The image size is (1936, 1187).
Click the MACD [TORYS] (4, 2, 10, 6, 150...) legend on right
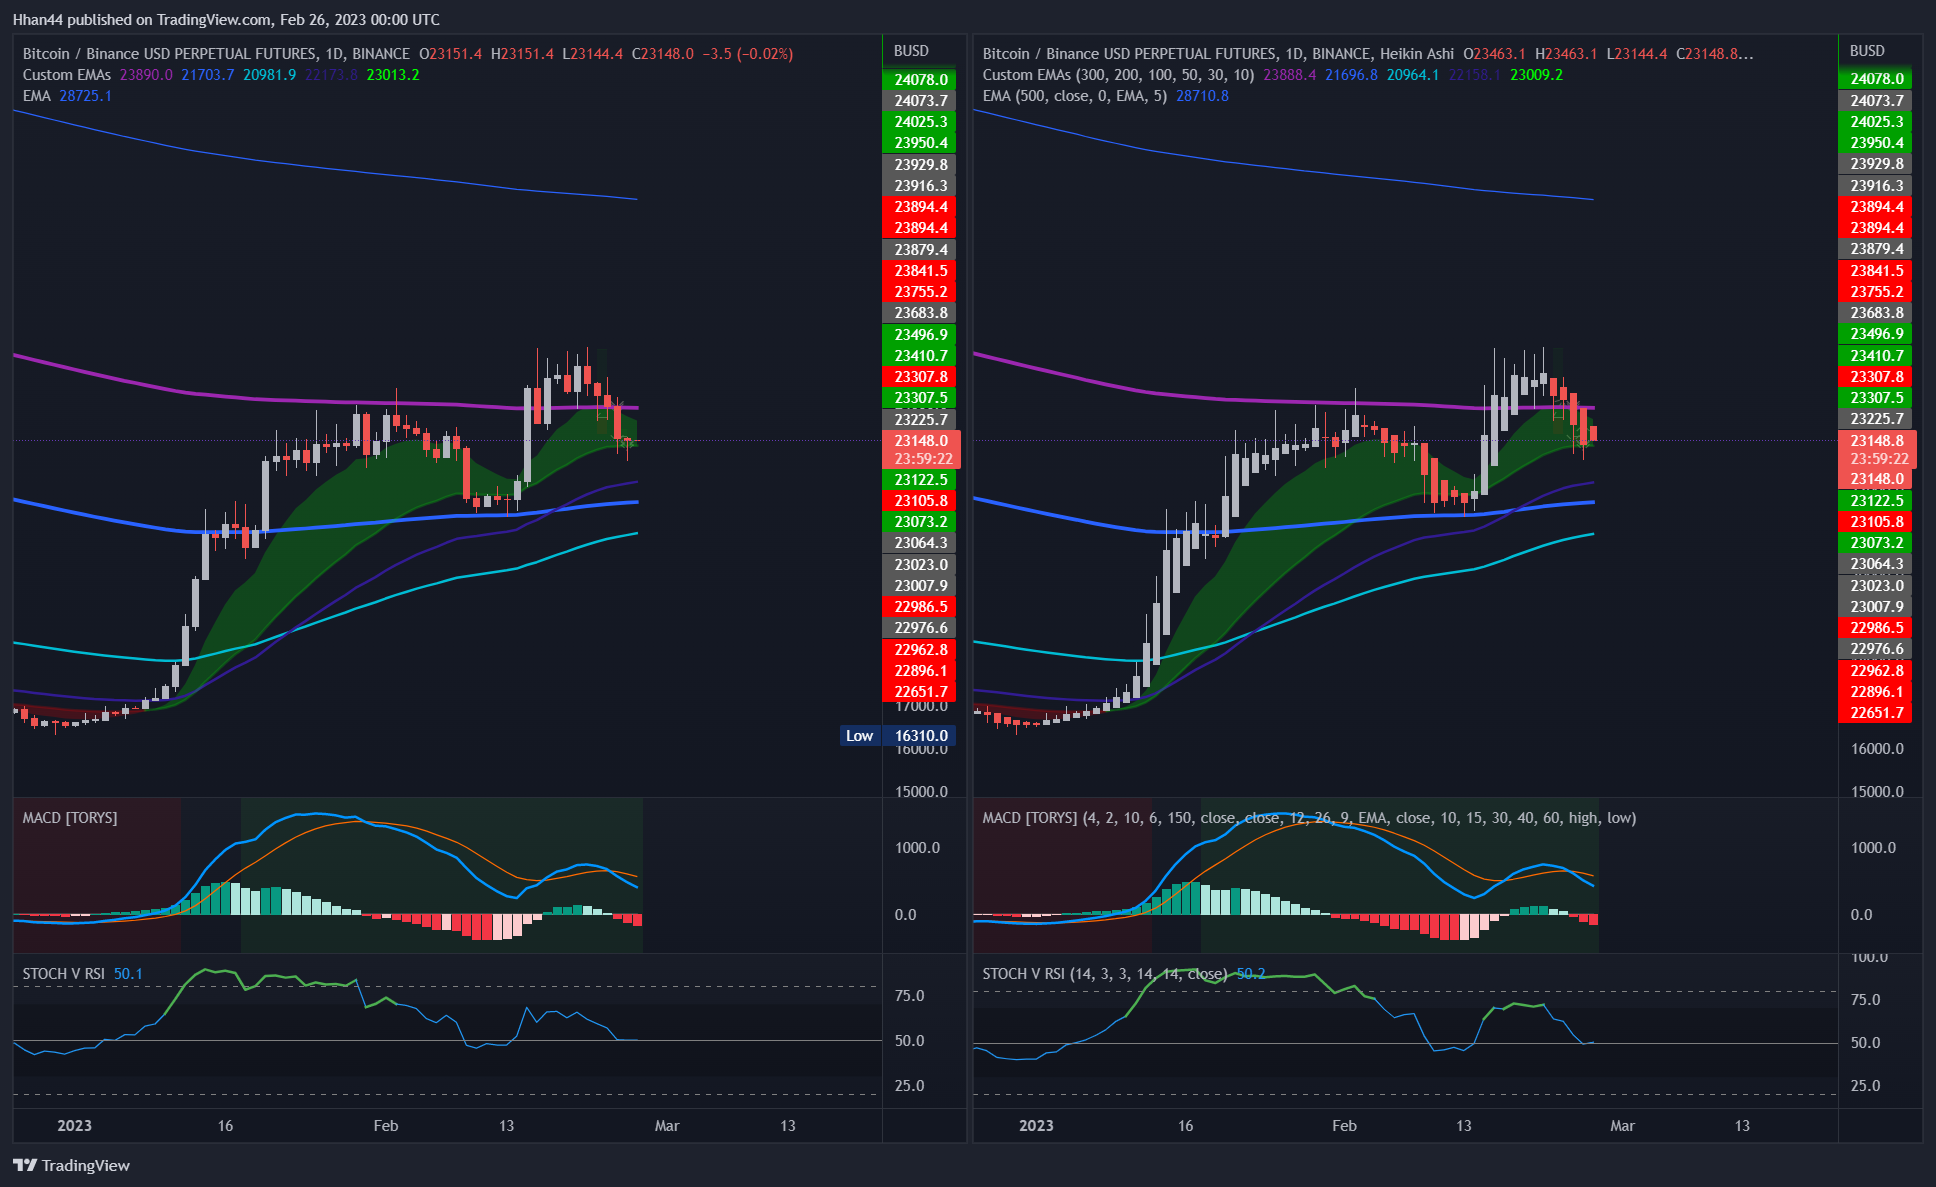click(1309, 818)
